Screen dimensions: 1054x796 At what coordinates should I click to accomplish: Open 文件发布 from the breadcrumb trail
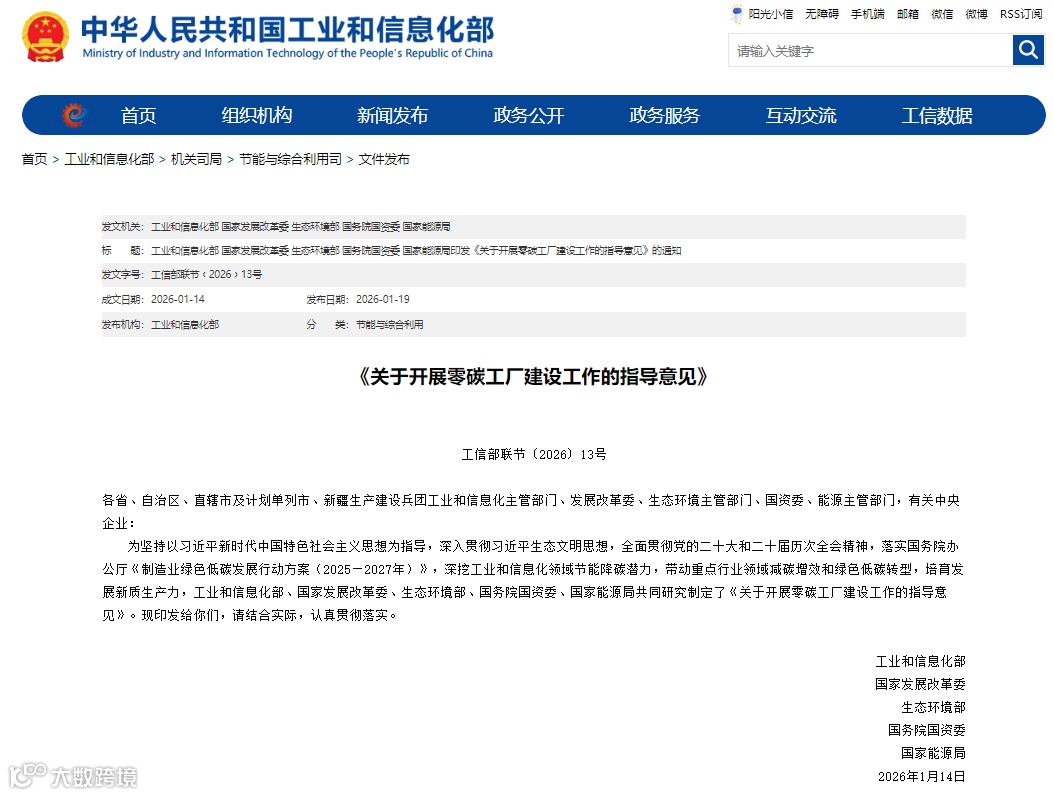coord(385,158)
